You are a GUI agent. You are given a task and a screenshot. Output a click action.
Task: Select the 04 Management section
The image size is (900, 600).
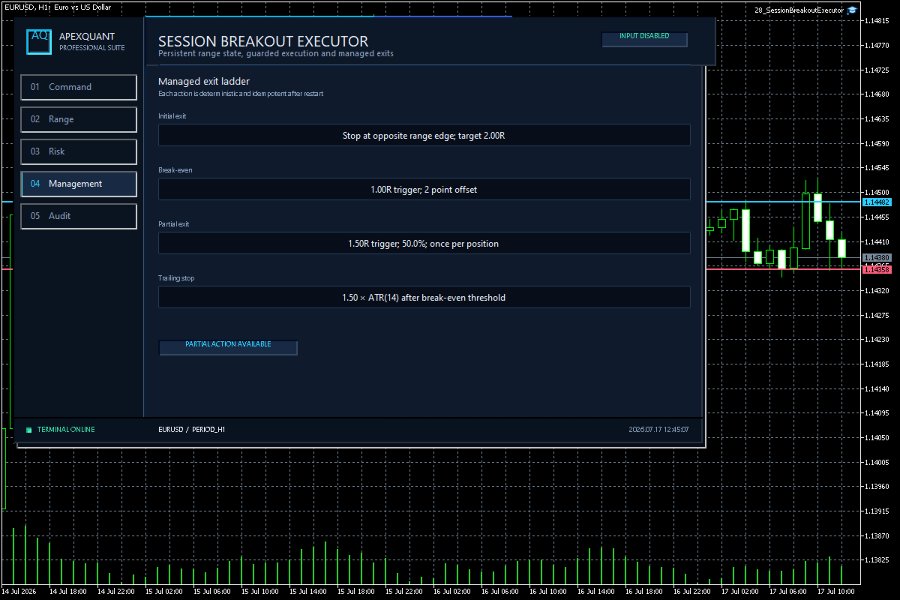point(79,184)
